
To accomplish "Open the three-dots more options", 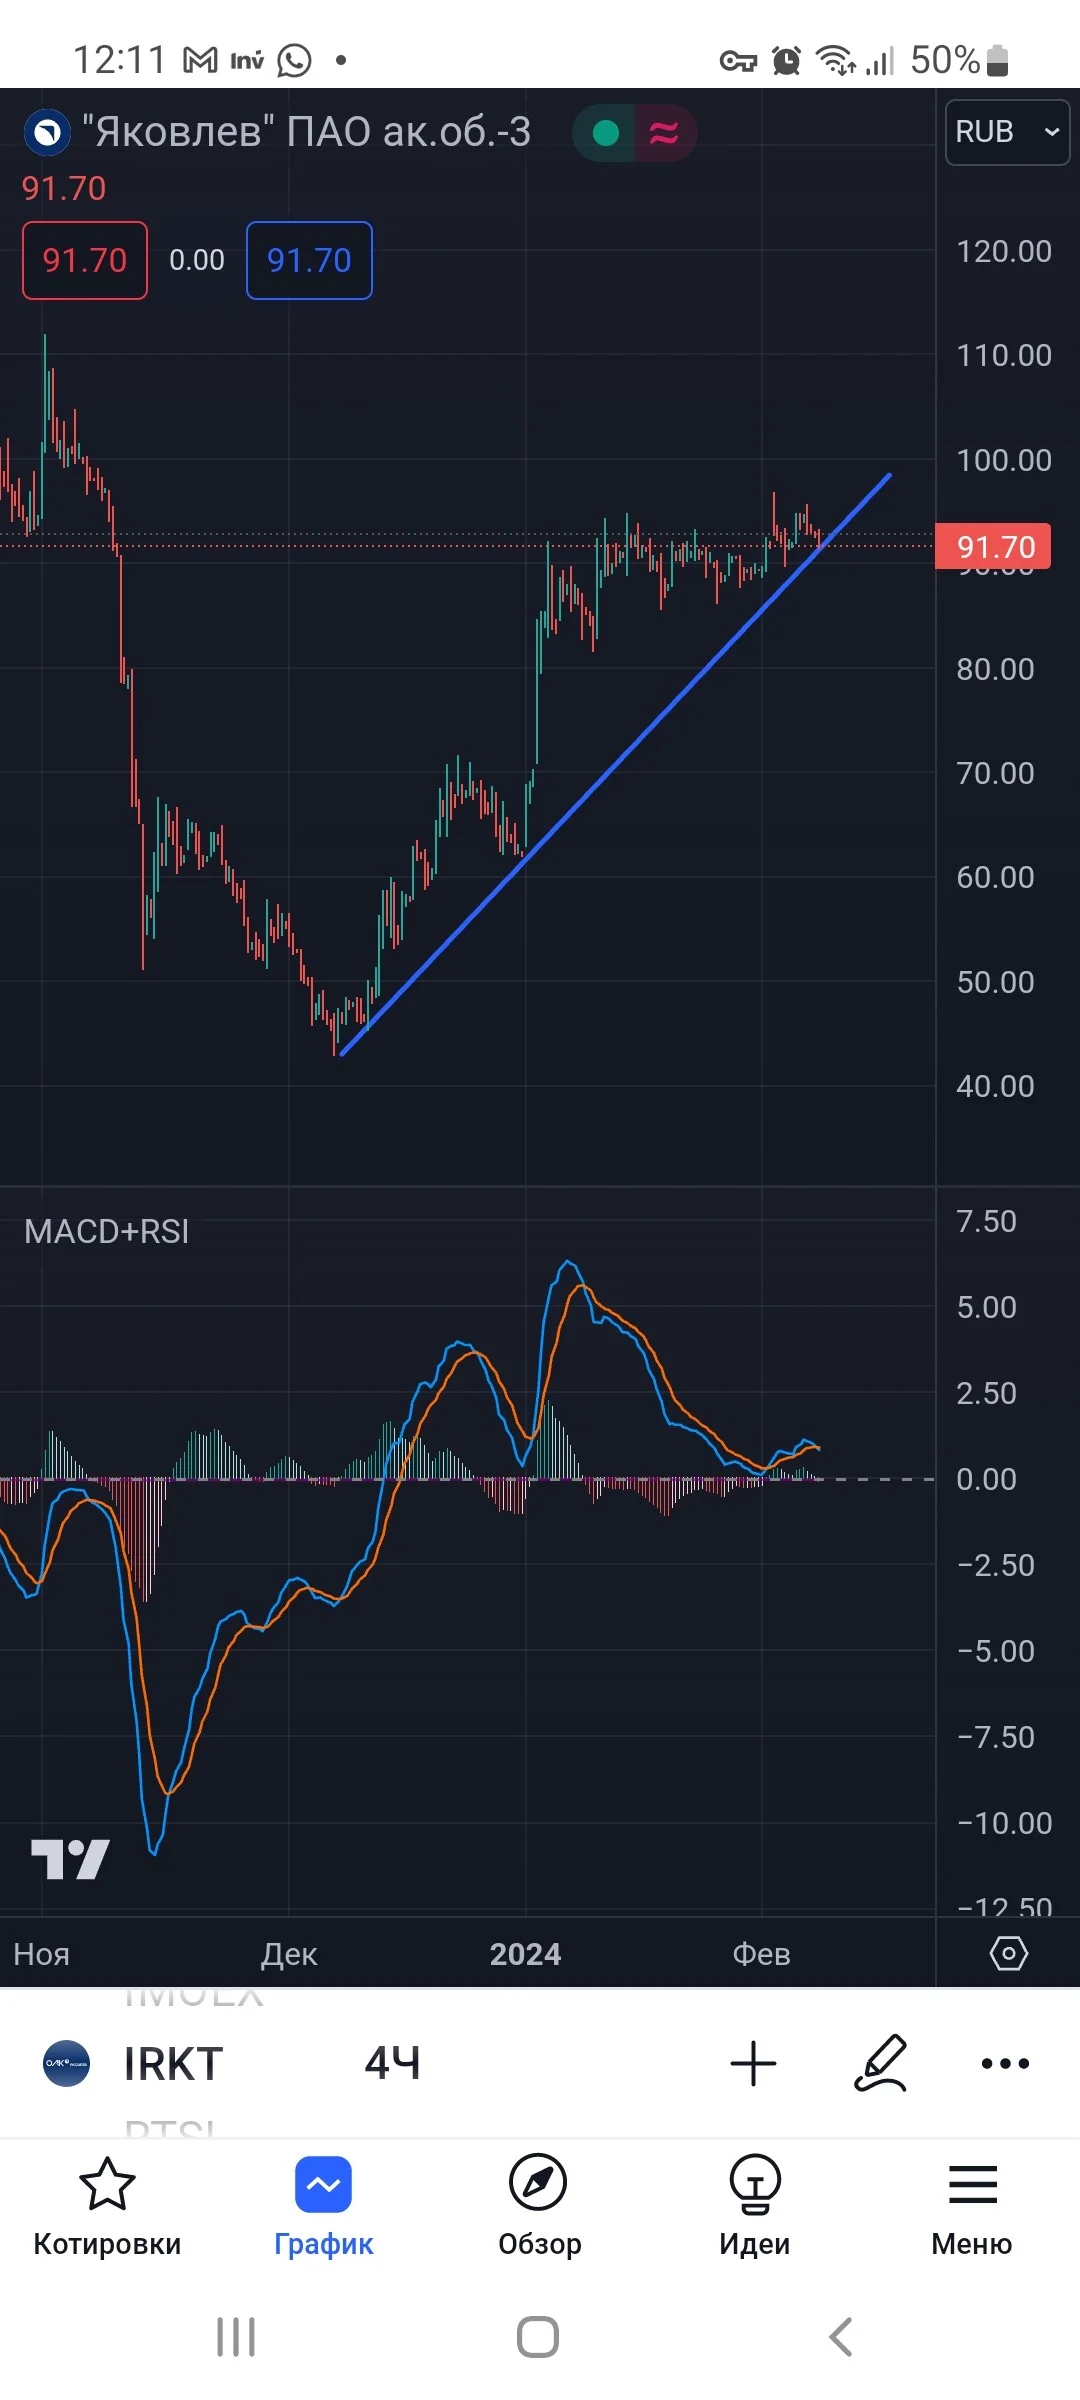I will click(x=1005, y=2063).
